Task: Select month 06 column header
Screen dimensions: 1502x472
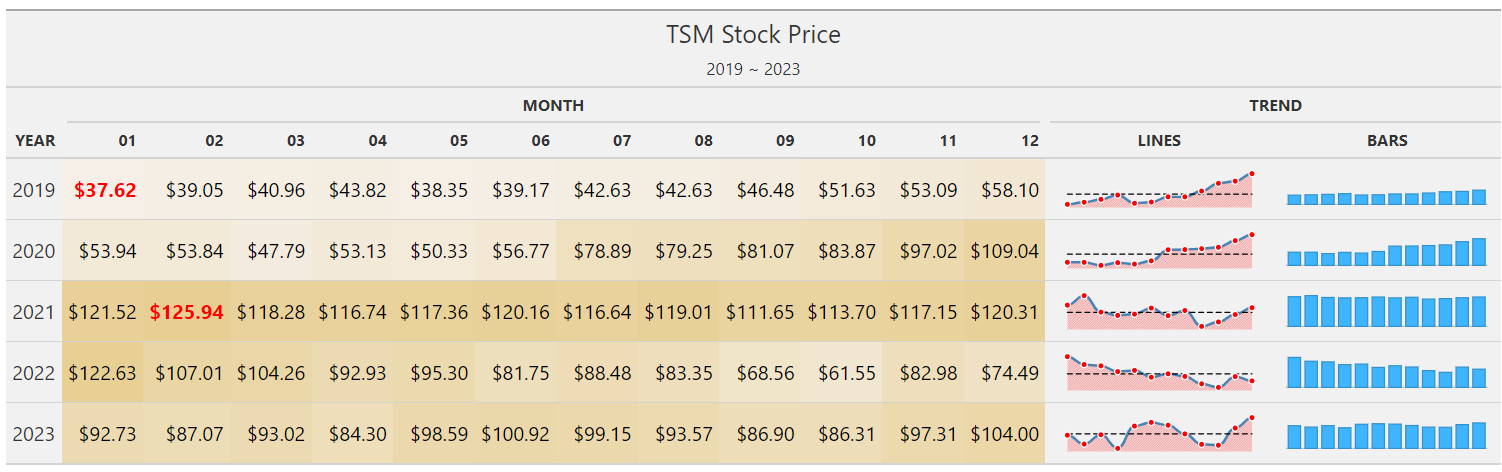Action: coord(540,141)
